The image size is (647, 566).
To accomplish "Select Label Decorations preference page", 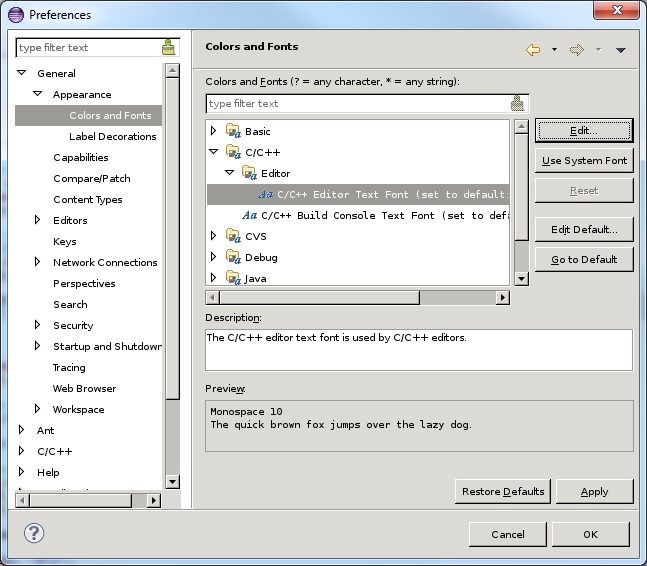I will point(112,136).
